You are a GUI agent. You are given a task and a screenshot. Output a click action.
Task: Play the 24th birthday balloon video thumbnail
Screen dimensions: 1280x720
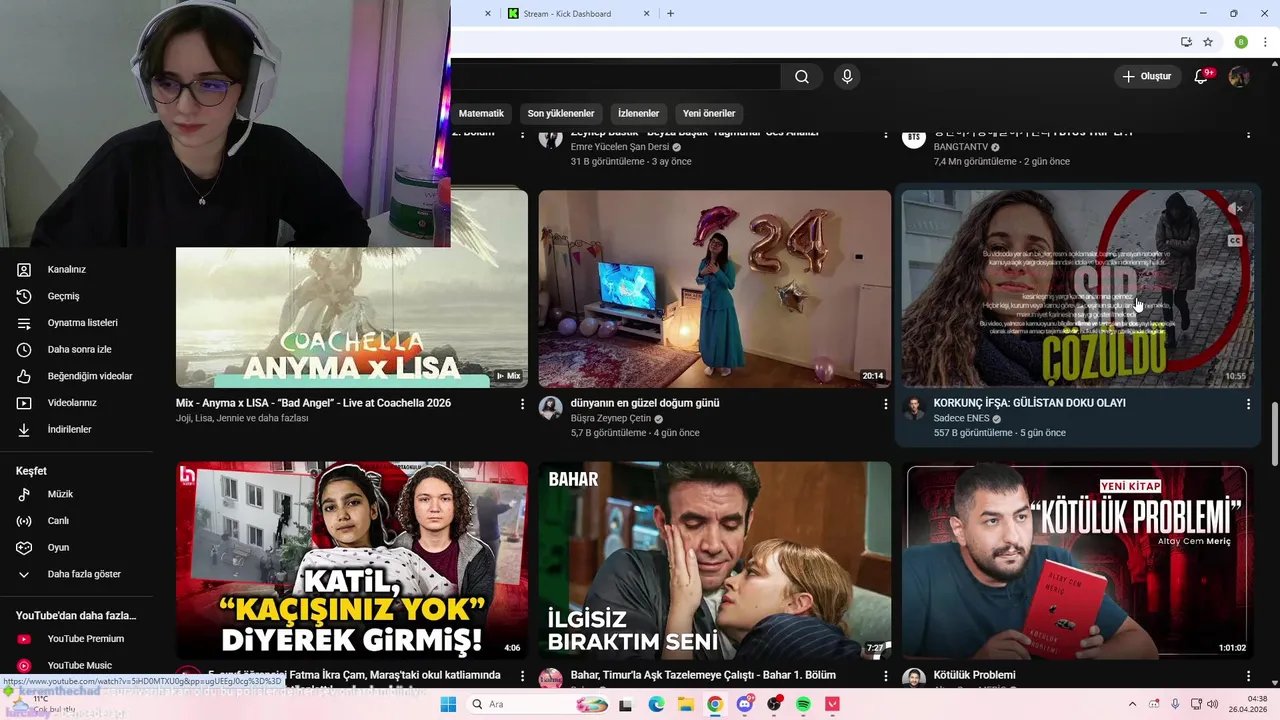point(715,289)
